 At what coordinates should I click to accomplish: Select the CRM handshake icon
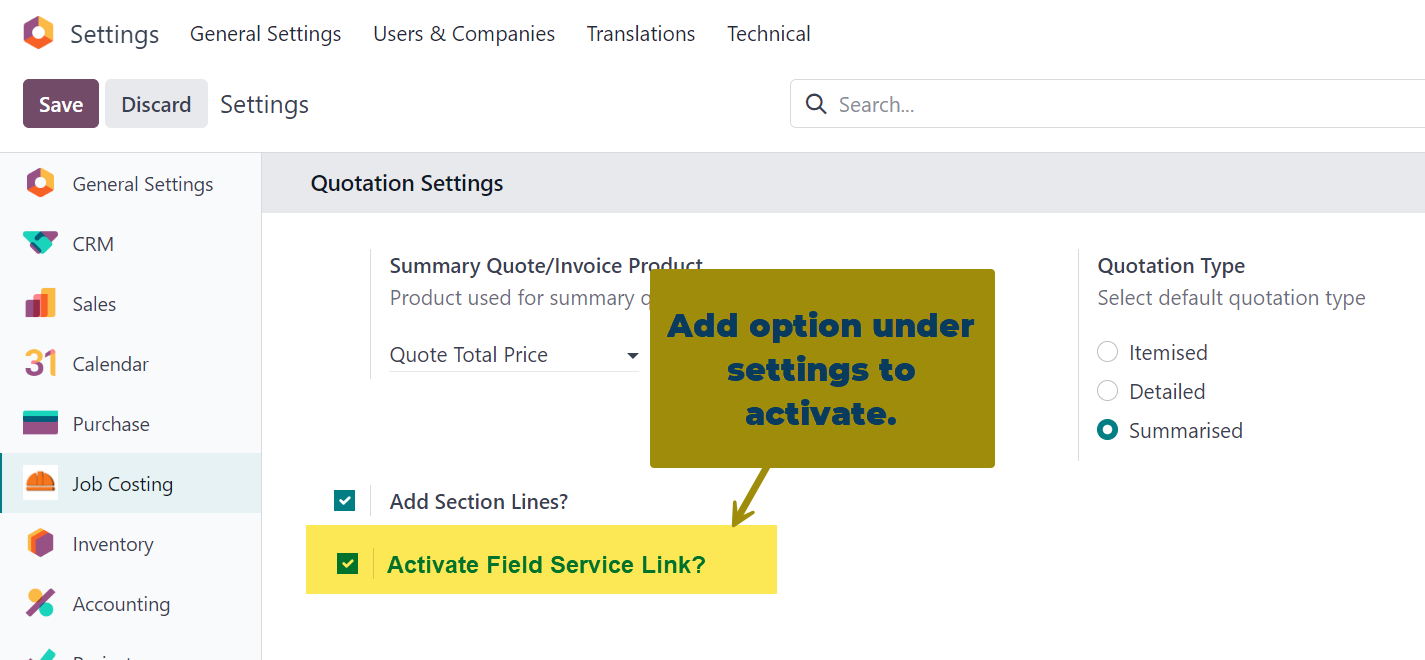[x=40, y=243]
